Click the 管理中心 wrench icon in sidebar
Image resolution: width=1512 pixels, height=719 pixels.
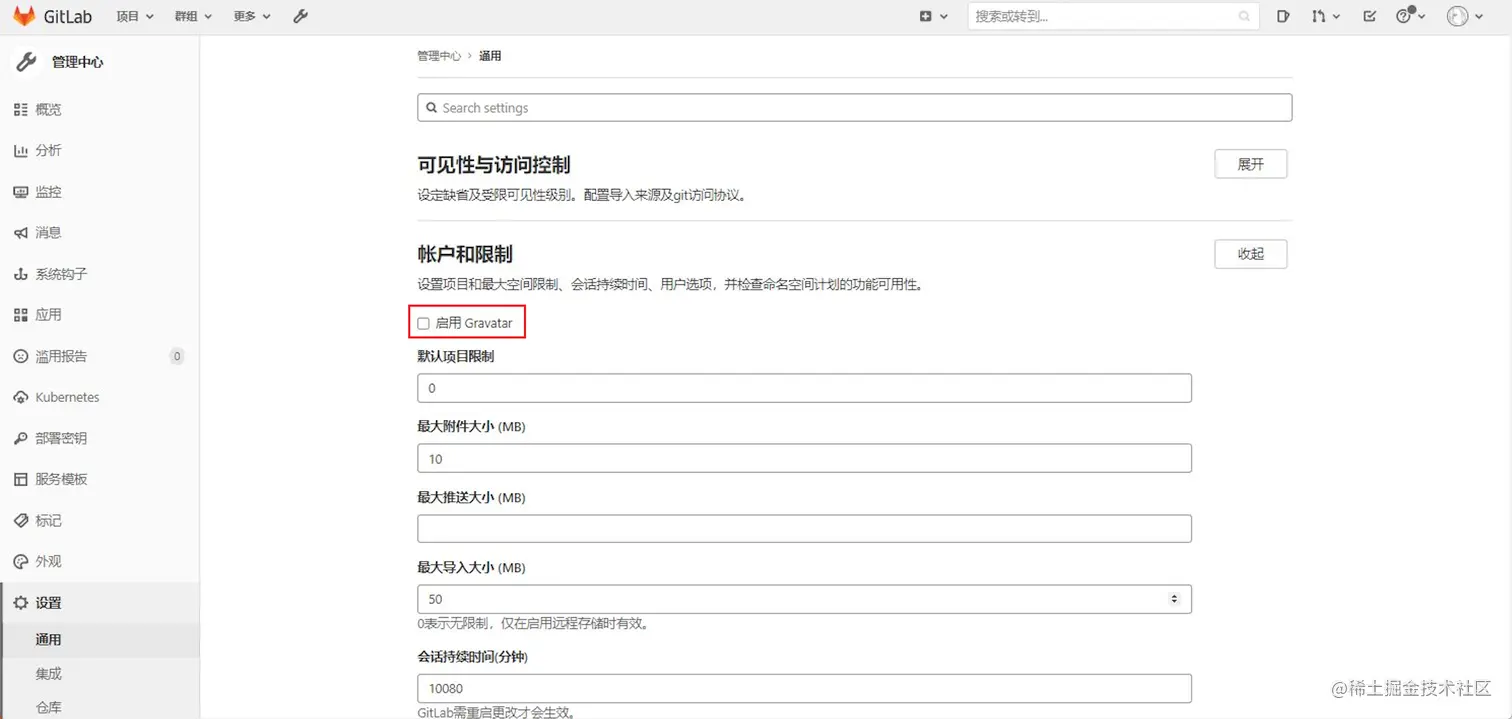coord(26,62)
